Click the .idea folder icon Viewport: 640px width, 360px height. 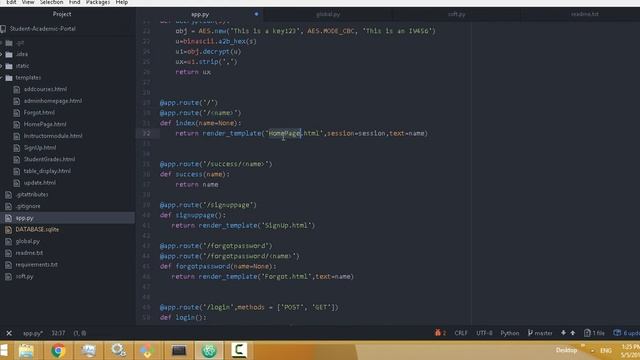9,54
